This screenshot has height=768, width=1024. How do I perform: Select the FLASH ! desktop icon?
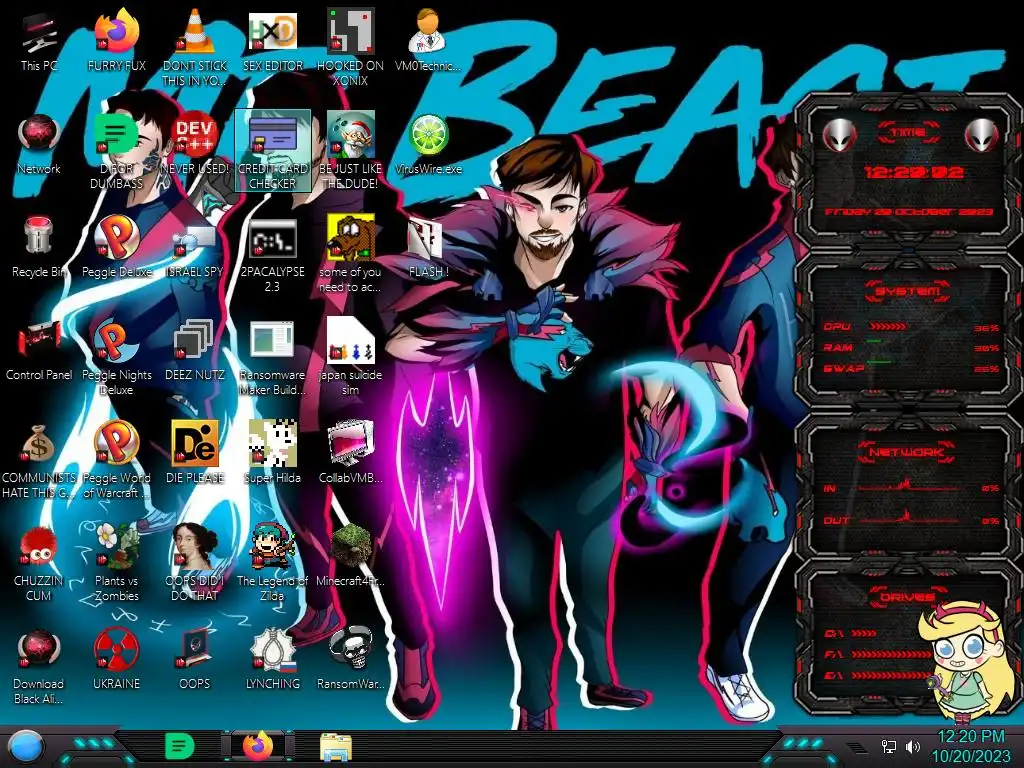pos(428,248)
